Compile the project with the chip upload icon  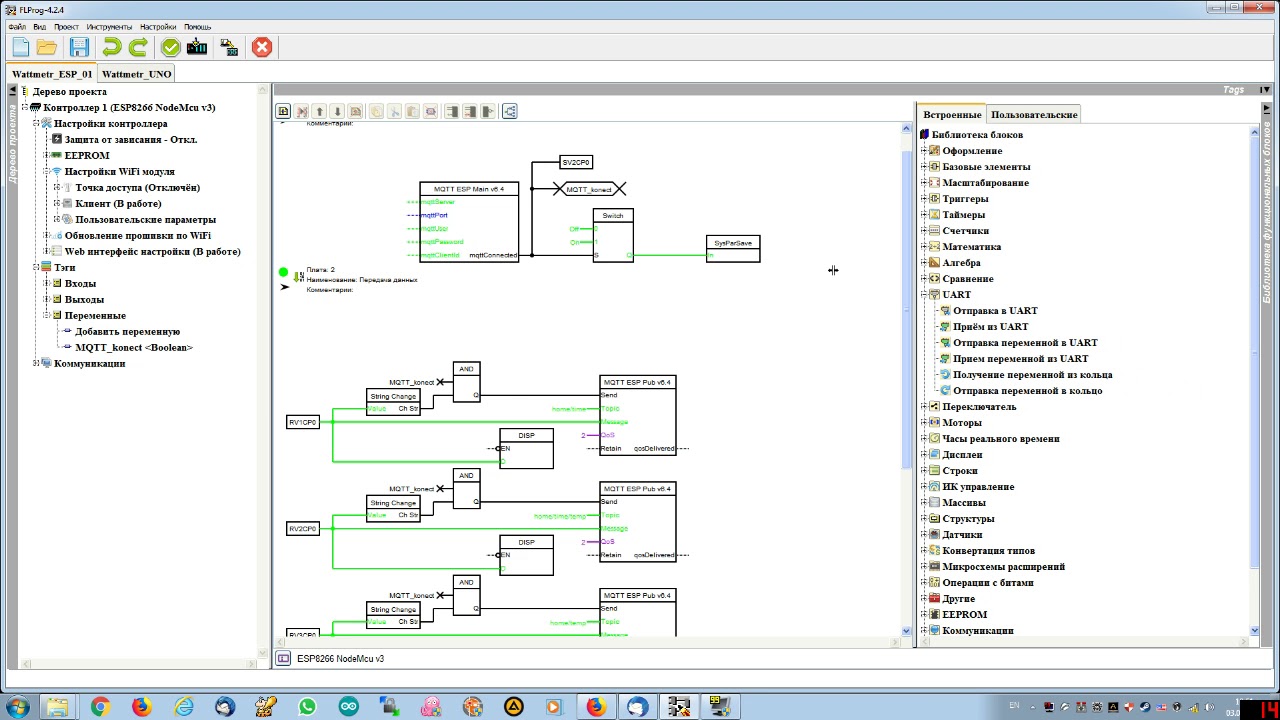point(197,47)
